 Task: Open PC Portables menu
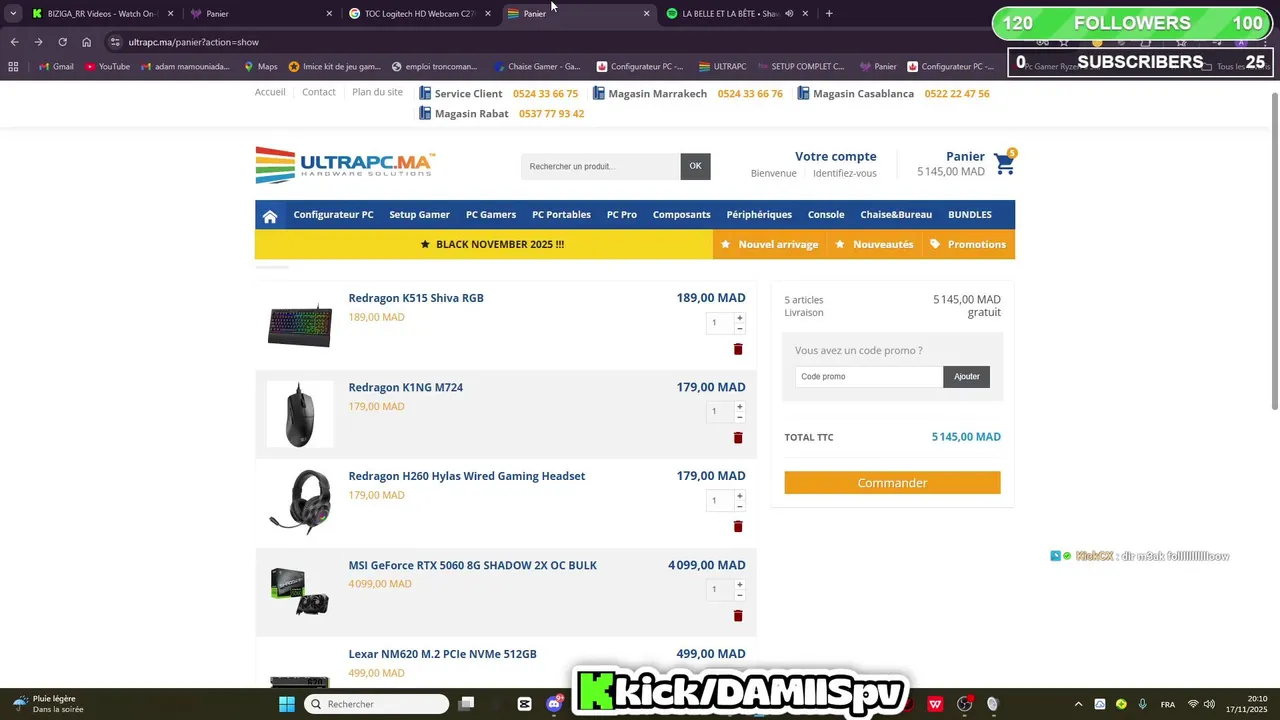click(x=561, y=215)
